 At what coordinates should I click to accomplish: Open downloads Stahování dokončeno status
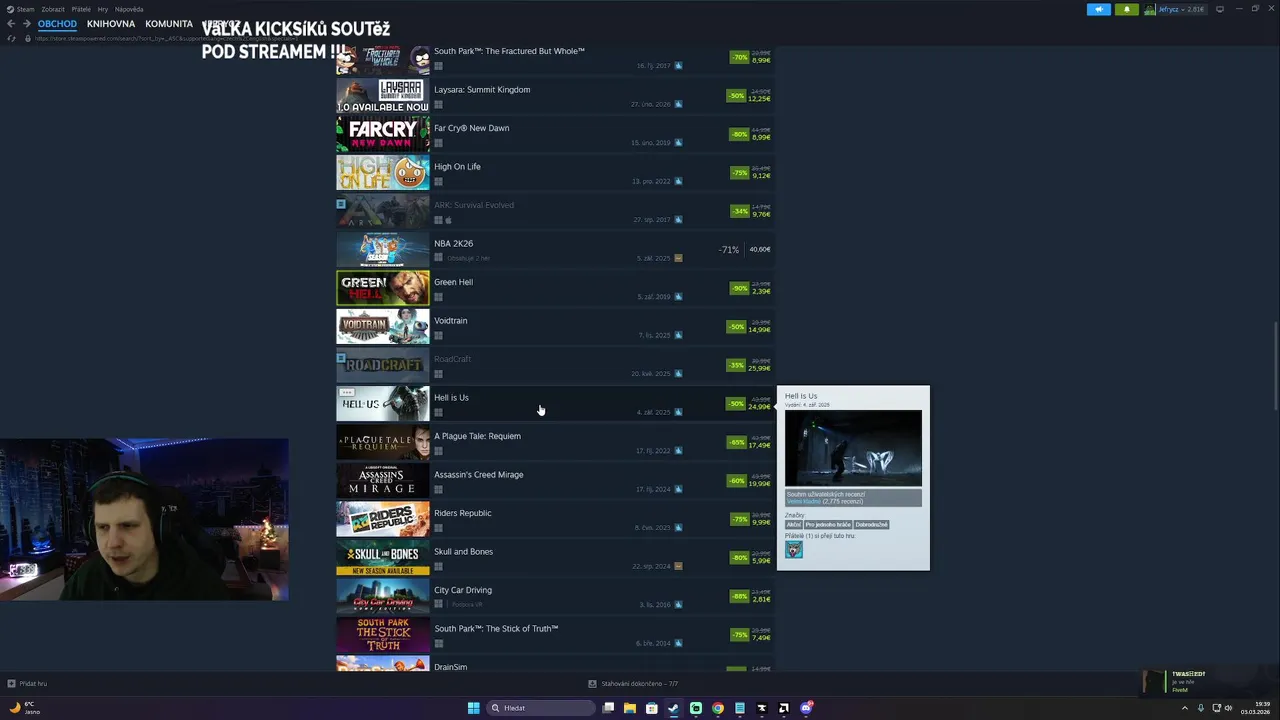(x=633, y=684)
